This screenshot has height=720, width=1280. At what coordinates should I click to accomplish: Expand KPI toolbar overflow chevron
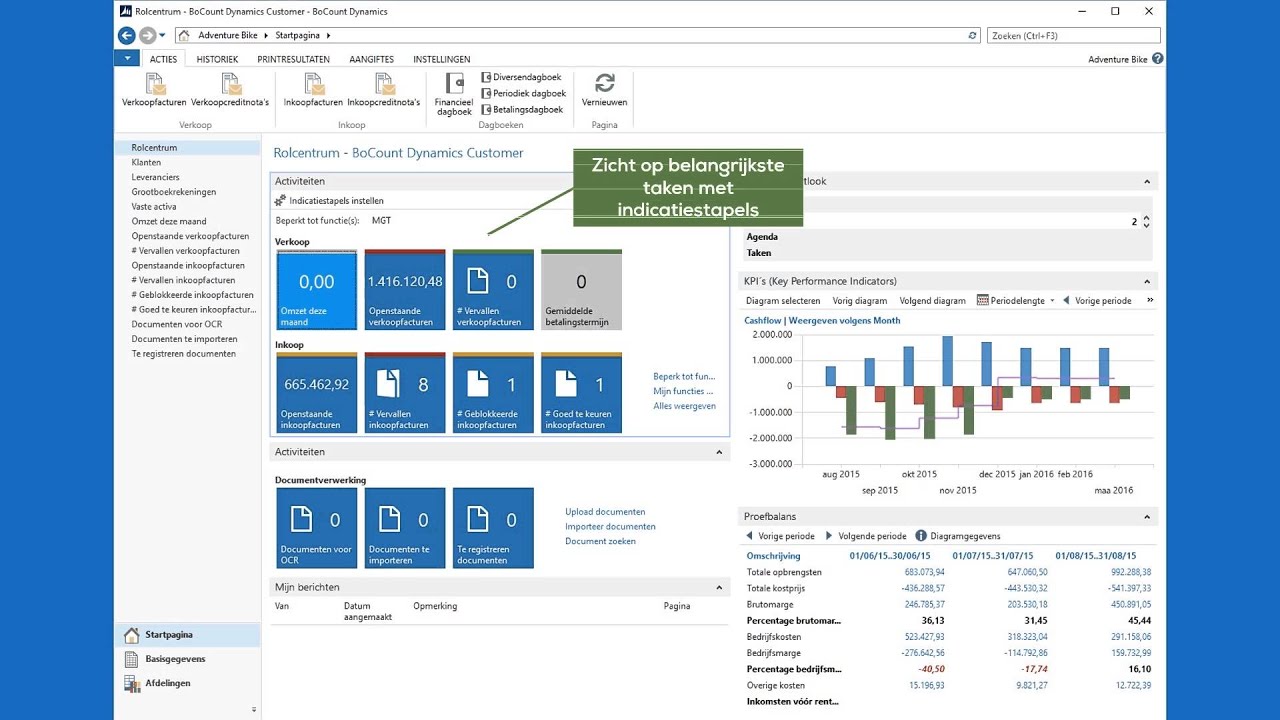tap(1150, 300)
